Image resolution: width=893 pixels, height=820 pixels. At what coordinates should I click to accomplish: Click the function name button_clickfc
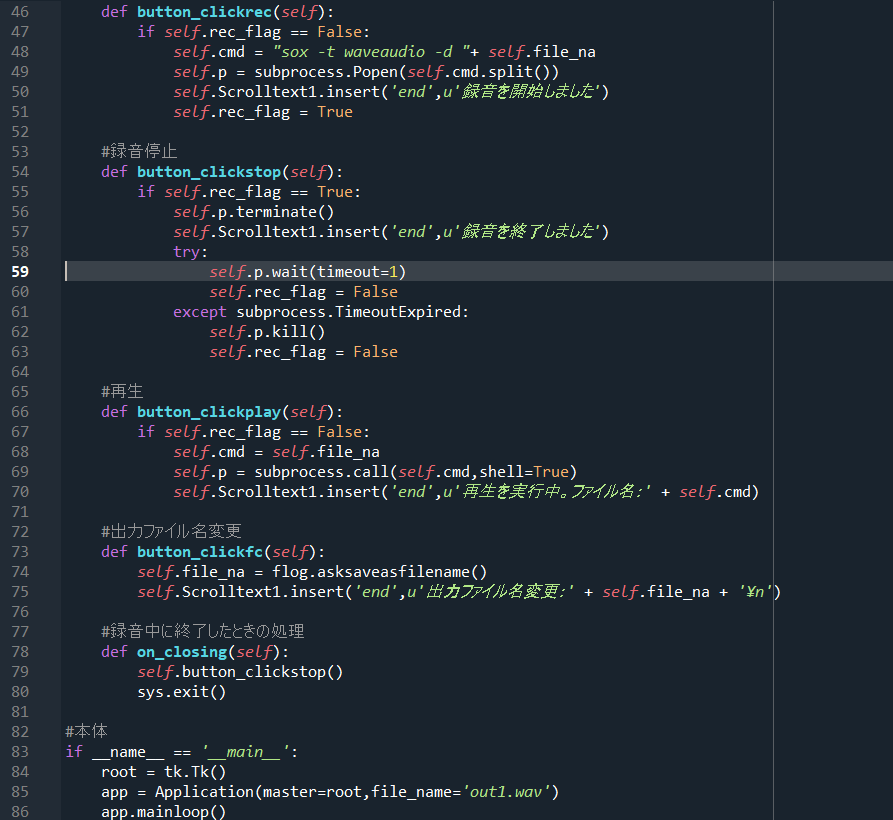[200, 552]
